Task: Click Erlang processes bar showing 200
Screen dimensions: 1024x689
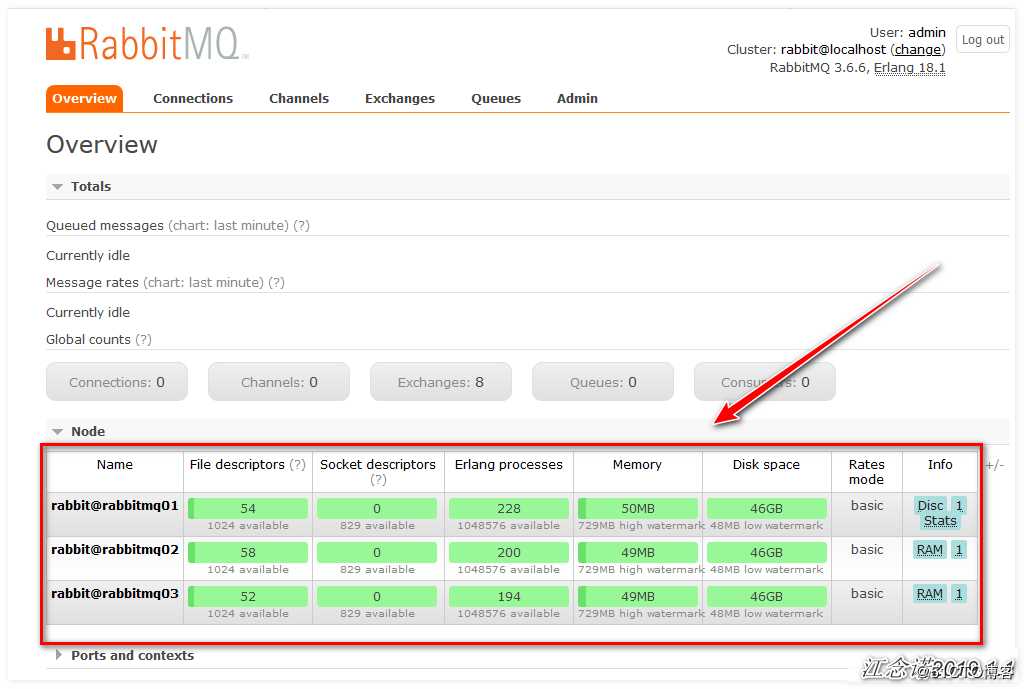Action: coord(509,553)
